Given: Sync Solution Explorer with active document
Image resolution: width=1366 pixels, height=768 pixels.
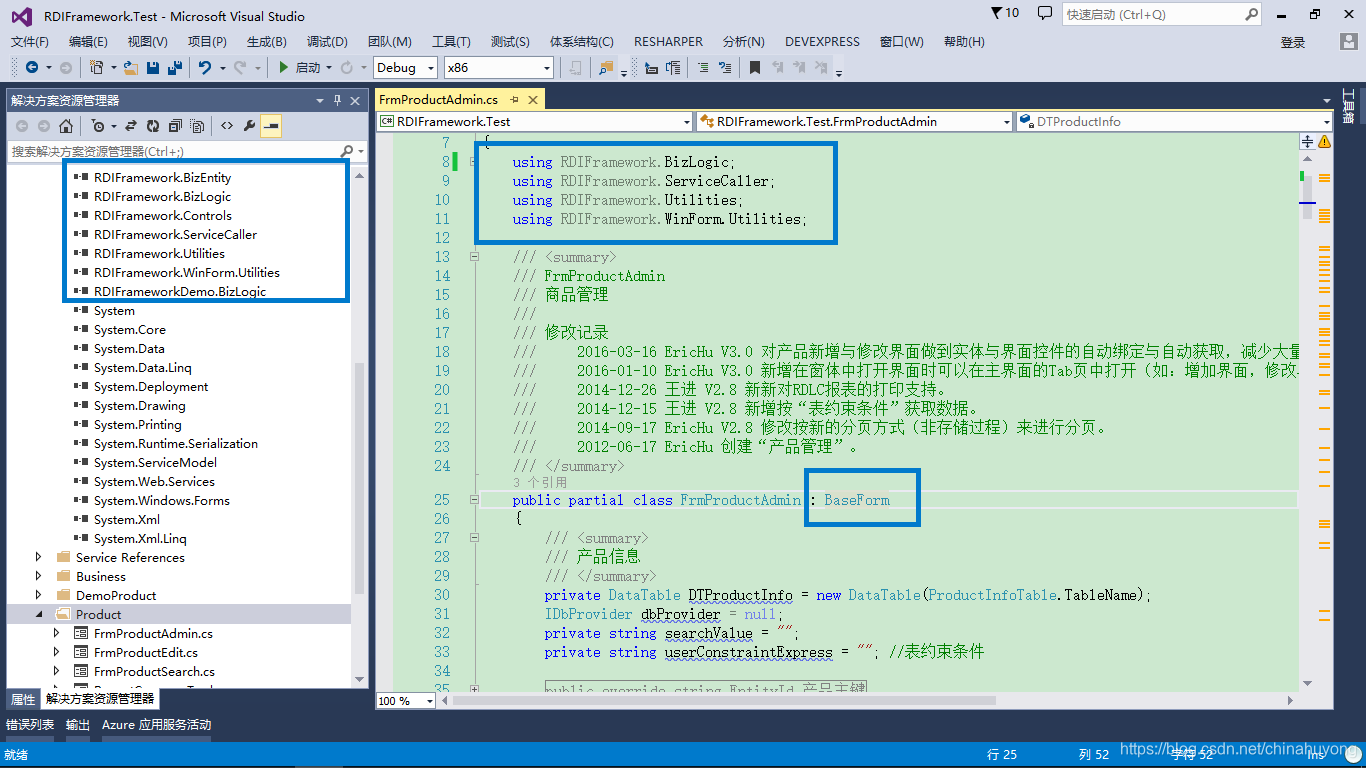Looking at the screenshot, I should (131, 126).
